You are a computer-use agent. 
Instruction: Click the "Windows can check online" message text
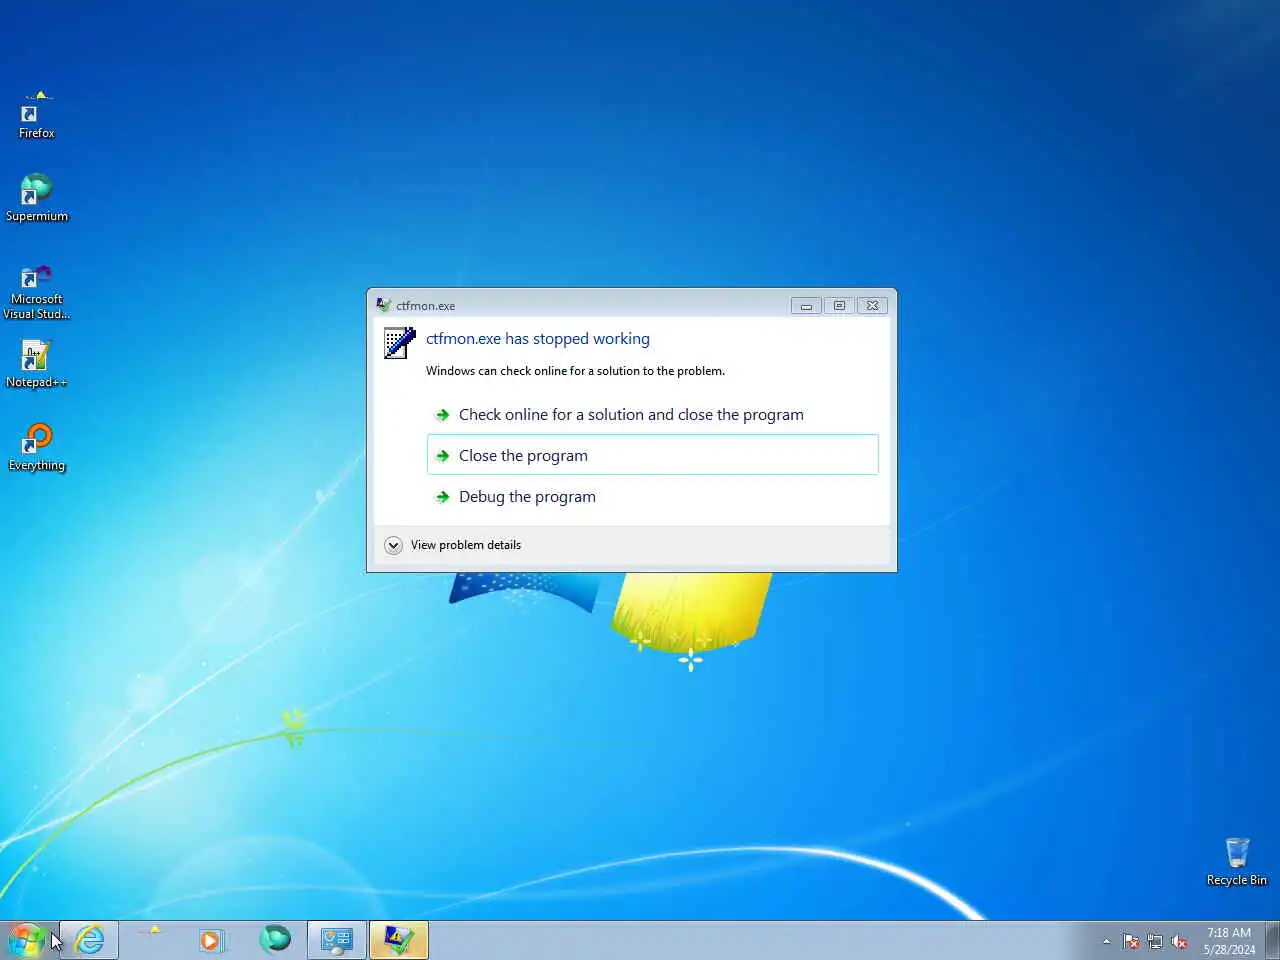575,371
